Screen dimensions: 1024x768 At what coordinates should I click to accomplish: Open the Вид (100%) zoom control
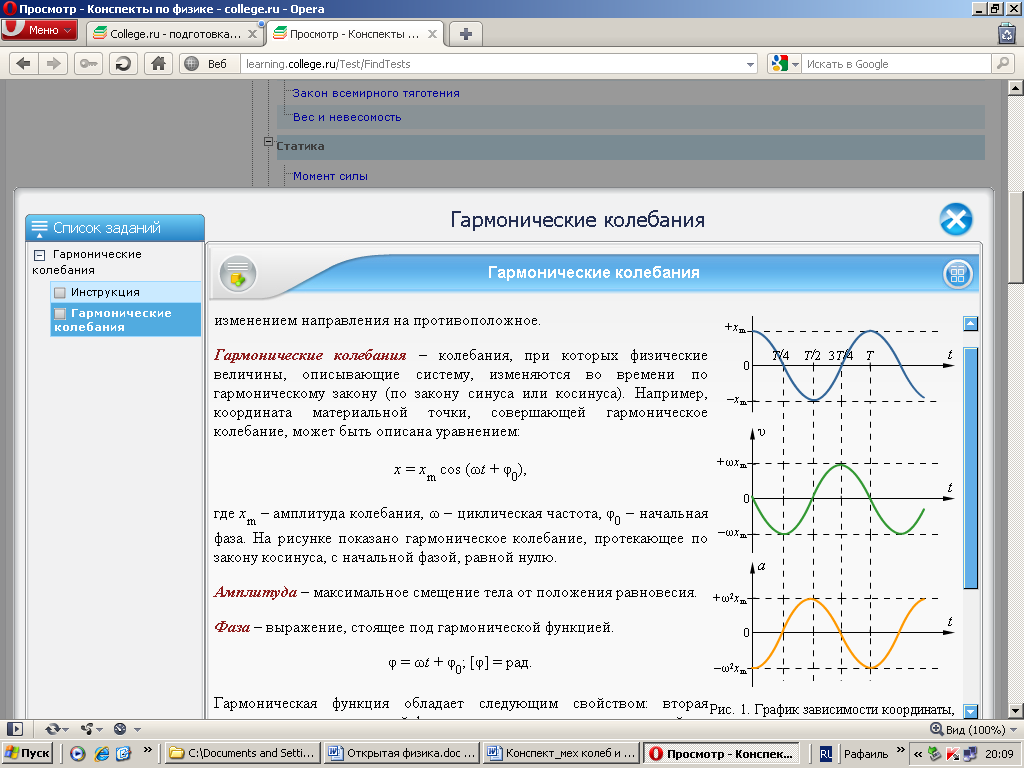973,729
